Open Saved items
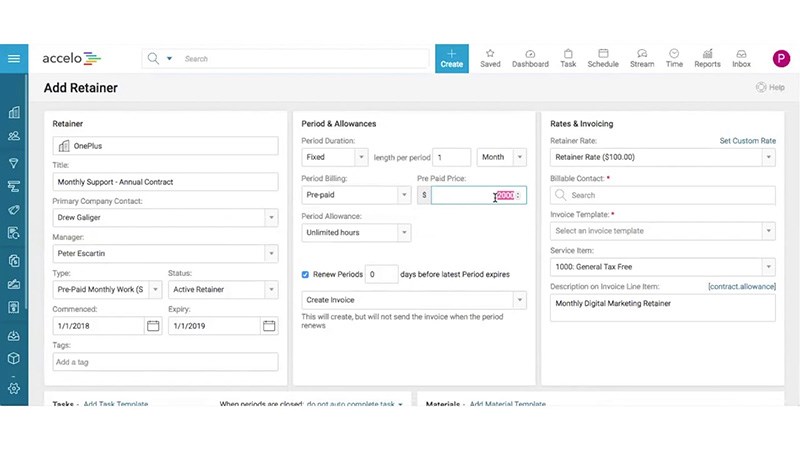The height and width of the screenshot is (450, 800). pos(490,59)
